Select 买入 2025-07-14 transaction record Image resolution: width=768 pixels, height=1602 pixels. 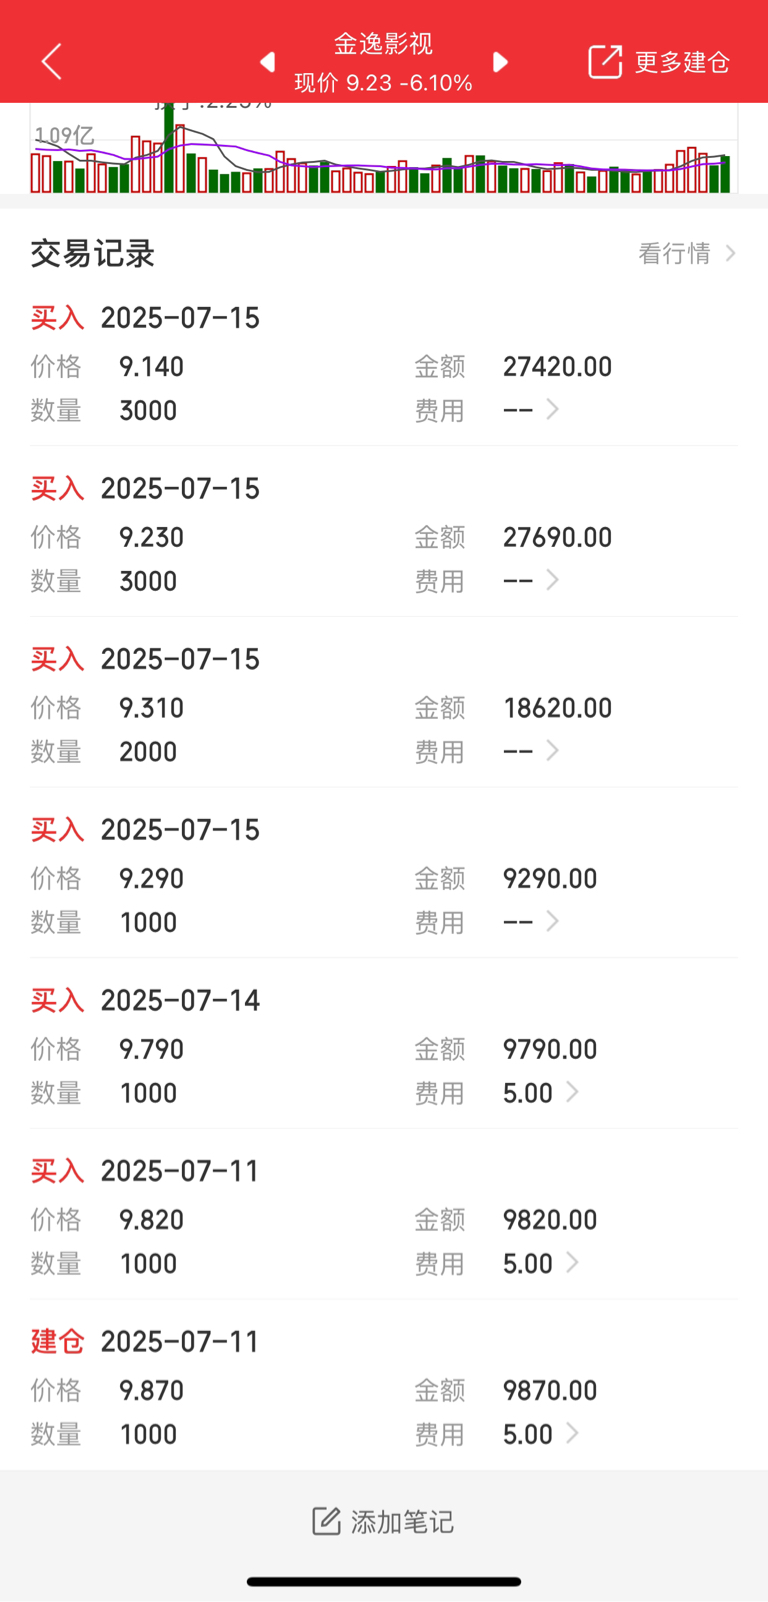(x=384, y=1045)
